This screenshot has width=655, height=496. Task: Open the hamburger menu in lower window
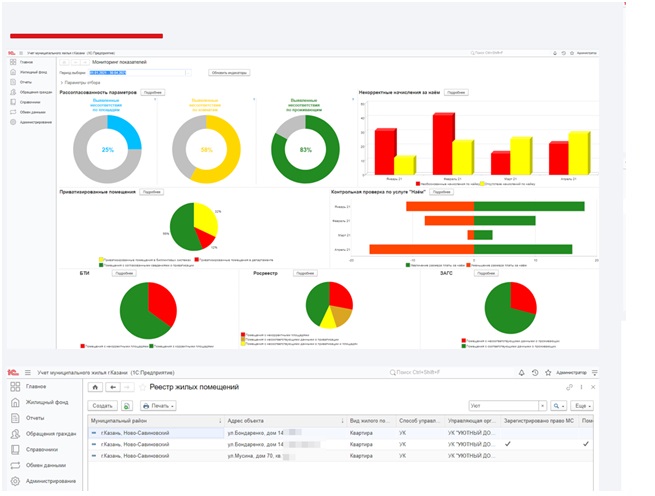28,373
